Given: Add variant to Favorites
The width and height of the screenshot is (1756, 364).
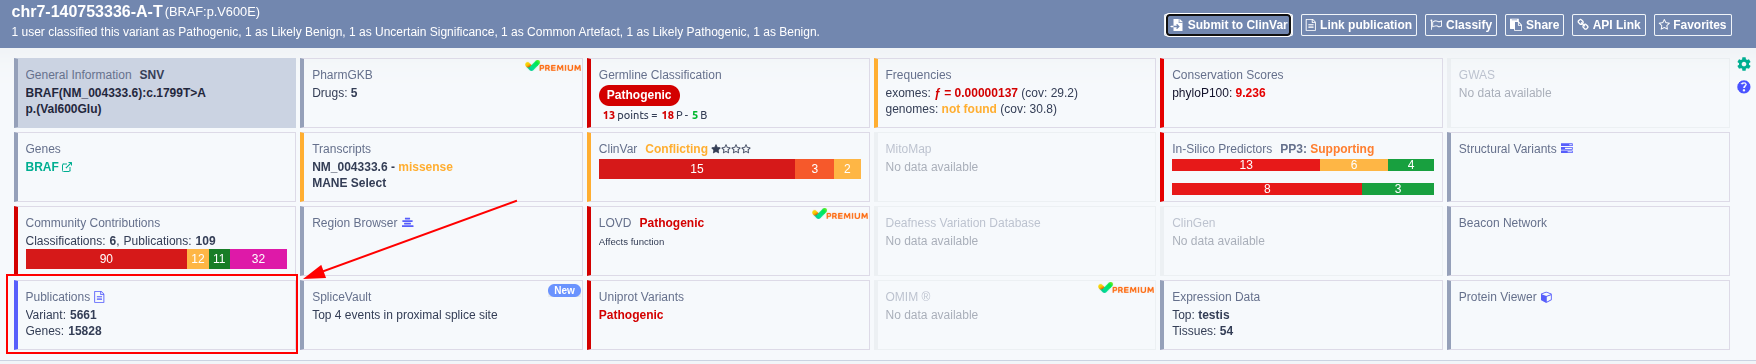Looking at the screenshot, I should click(x=1692, y=25).
